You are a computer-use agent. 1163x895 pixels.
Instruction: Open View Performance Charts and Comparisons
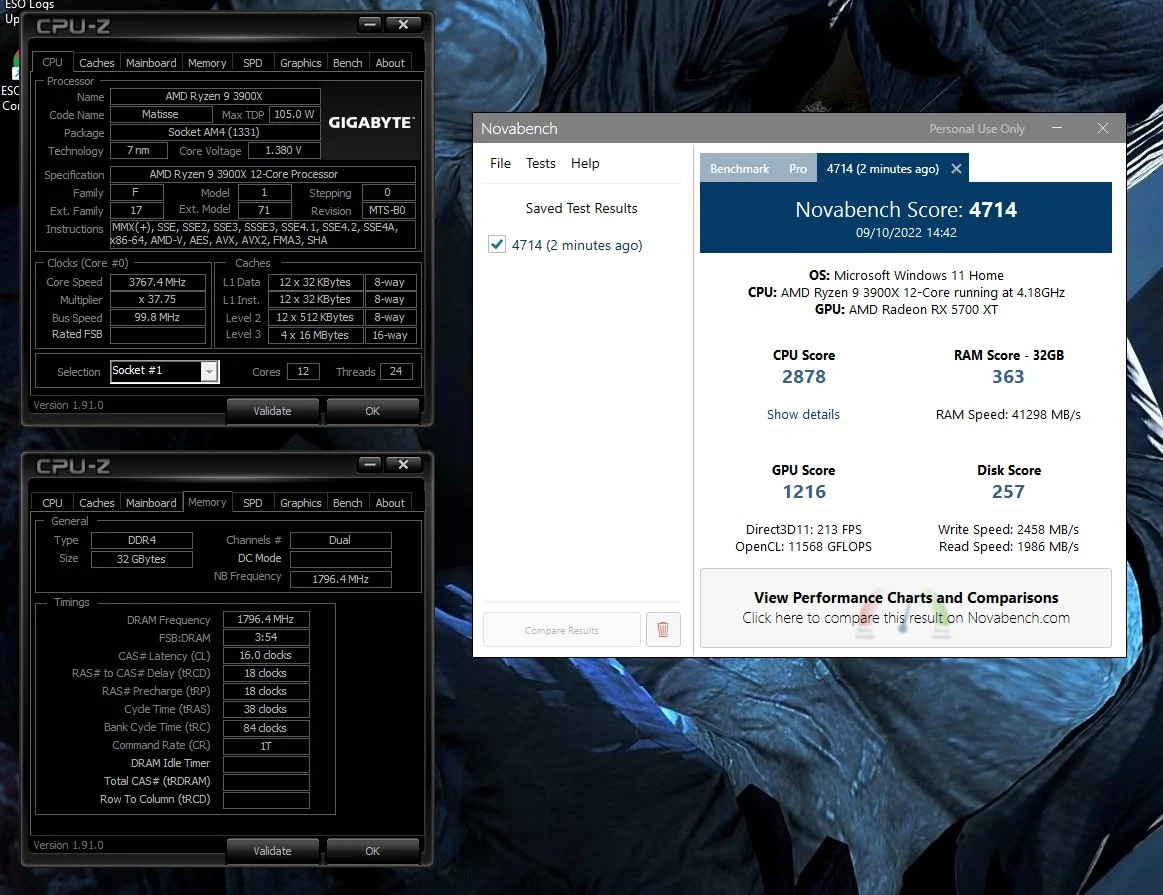click(x=906, y=607)
